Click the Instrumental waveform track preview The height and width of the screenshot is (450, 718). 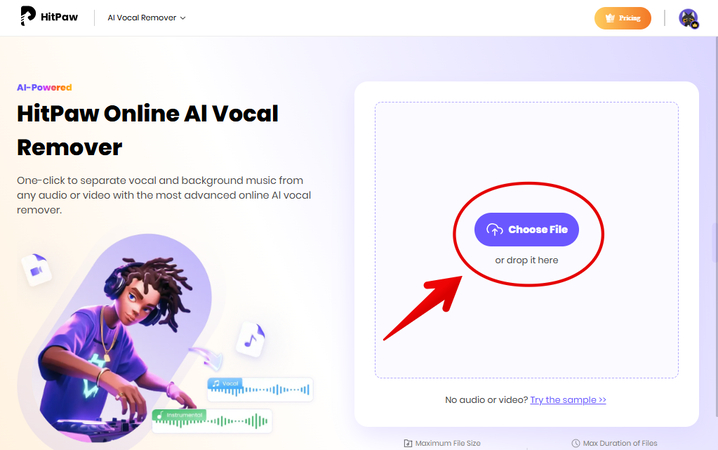212,421
